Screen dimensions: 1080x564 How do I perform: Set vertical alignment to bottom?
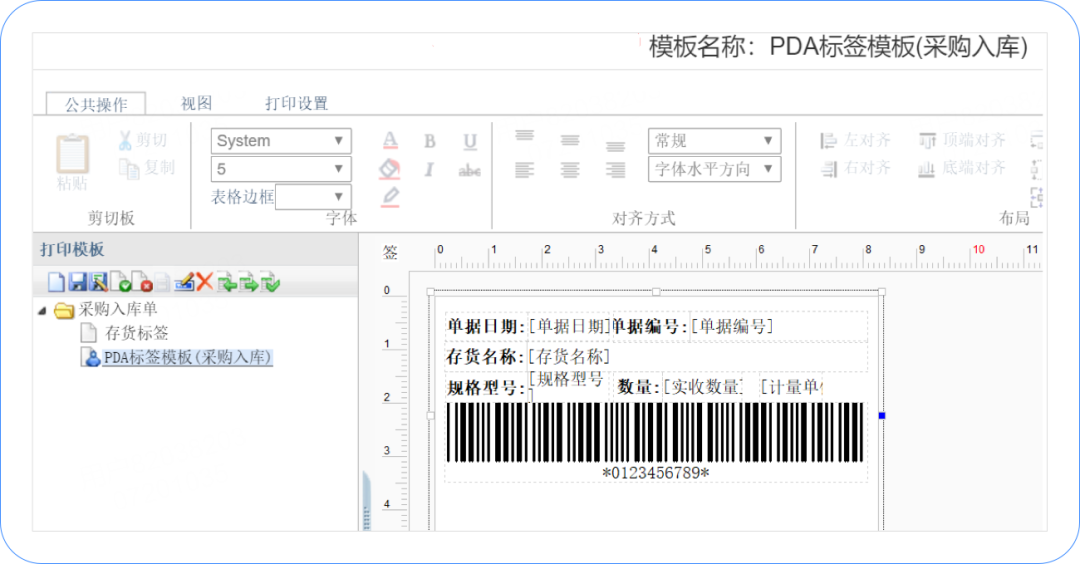pos(616,146)
